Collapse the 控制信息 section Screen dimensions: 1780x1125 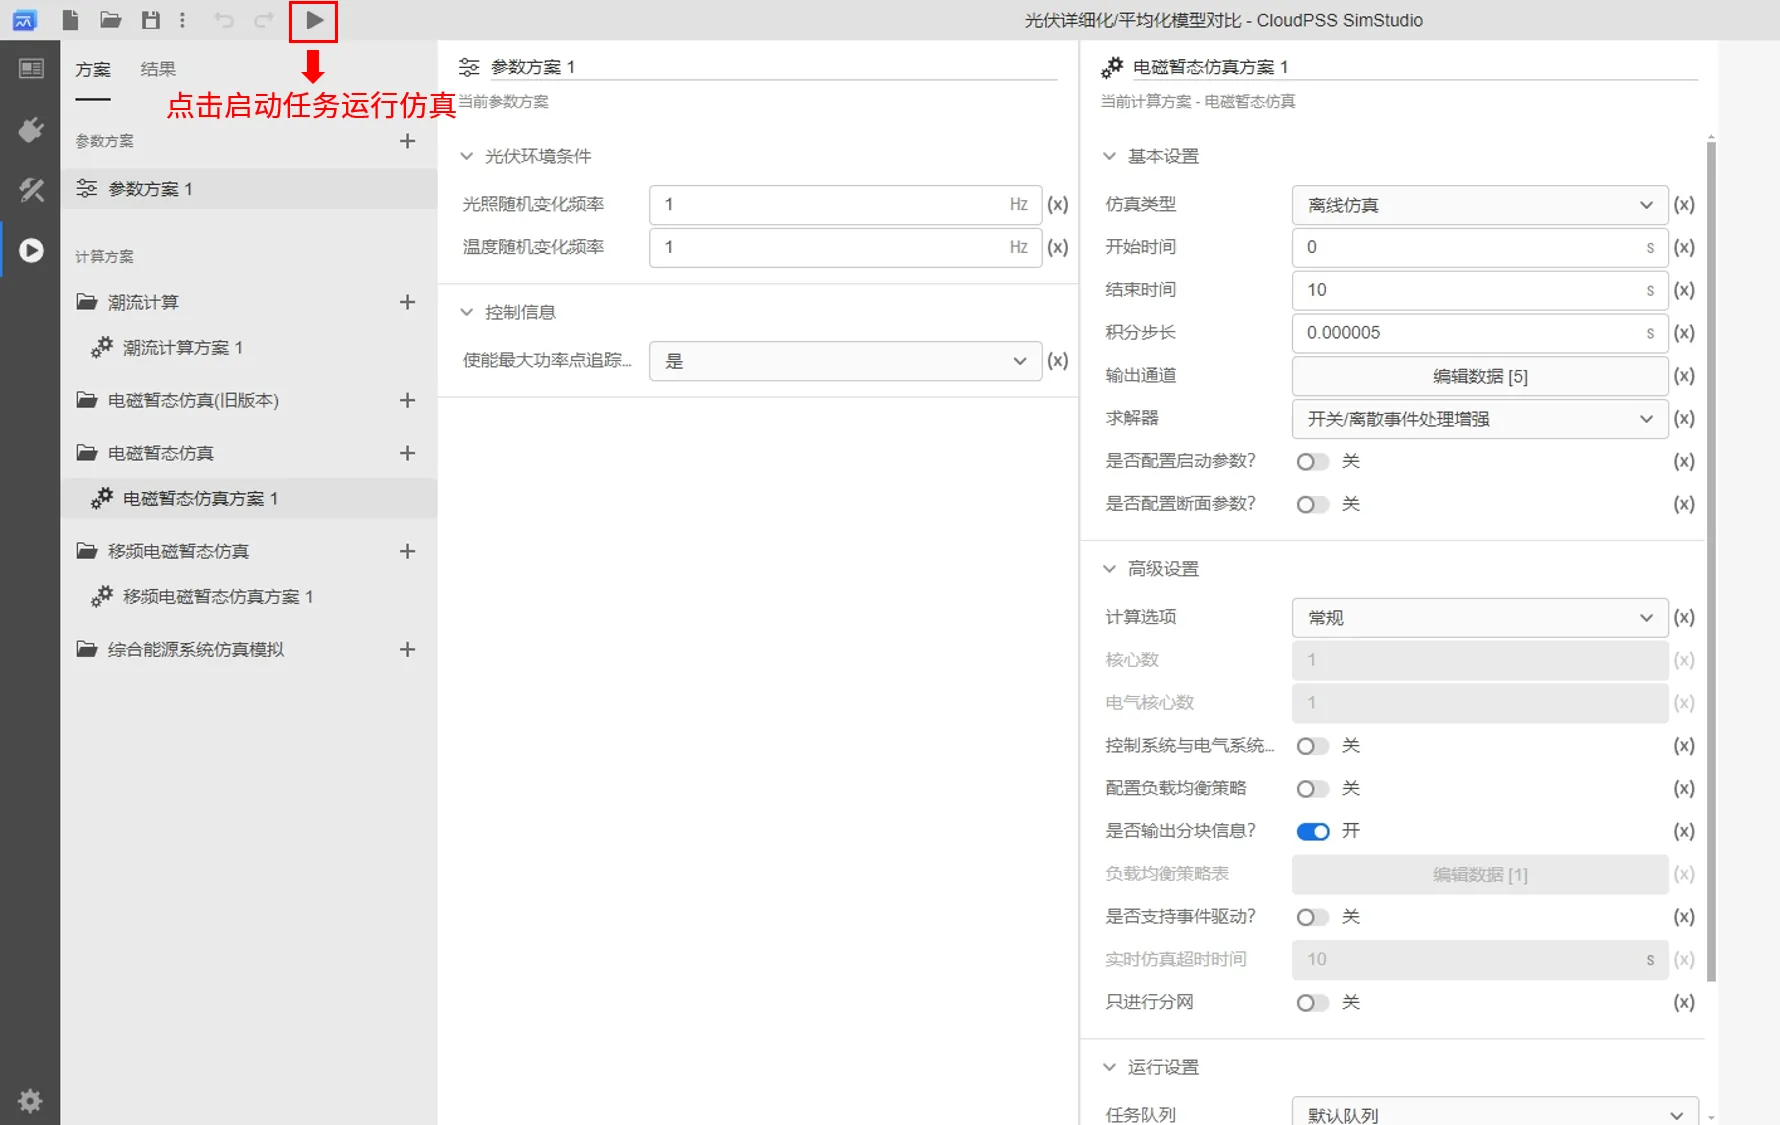coord(466,312)
